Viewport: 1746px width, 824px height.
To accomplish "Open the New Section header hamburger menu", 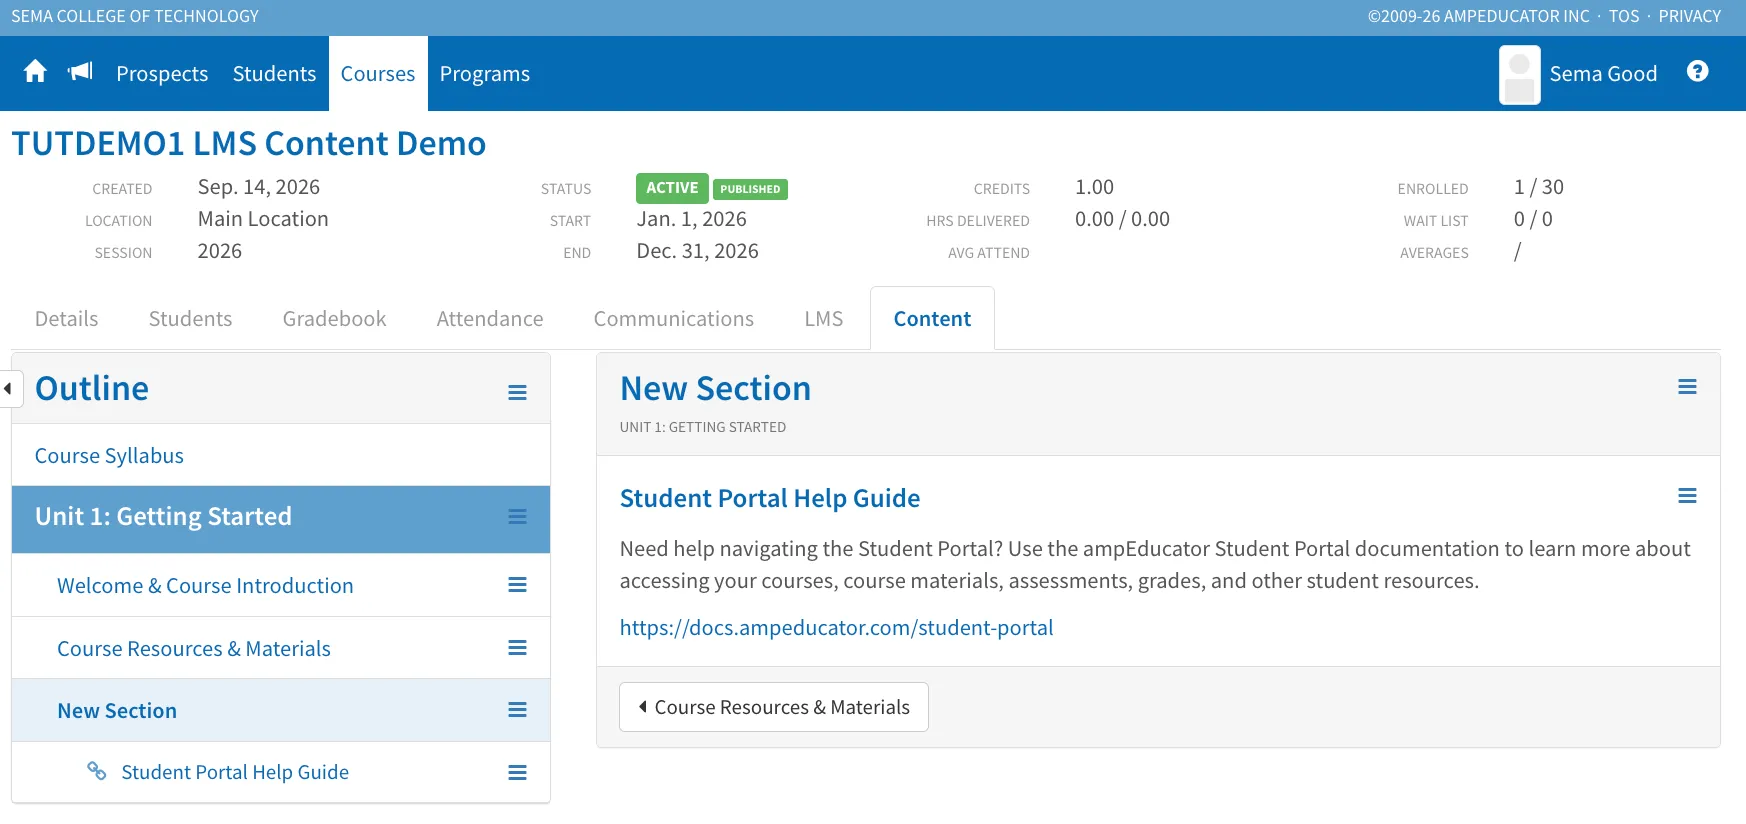I will pyautogui.click(x=1687, y=387).
